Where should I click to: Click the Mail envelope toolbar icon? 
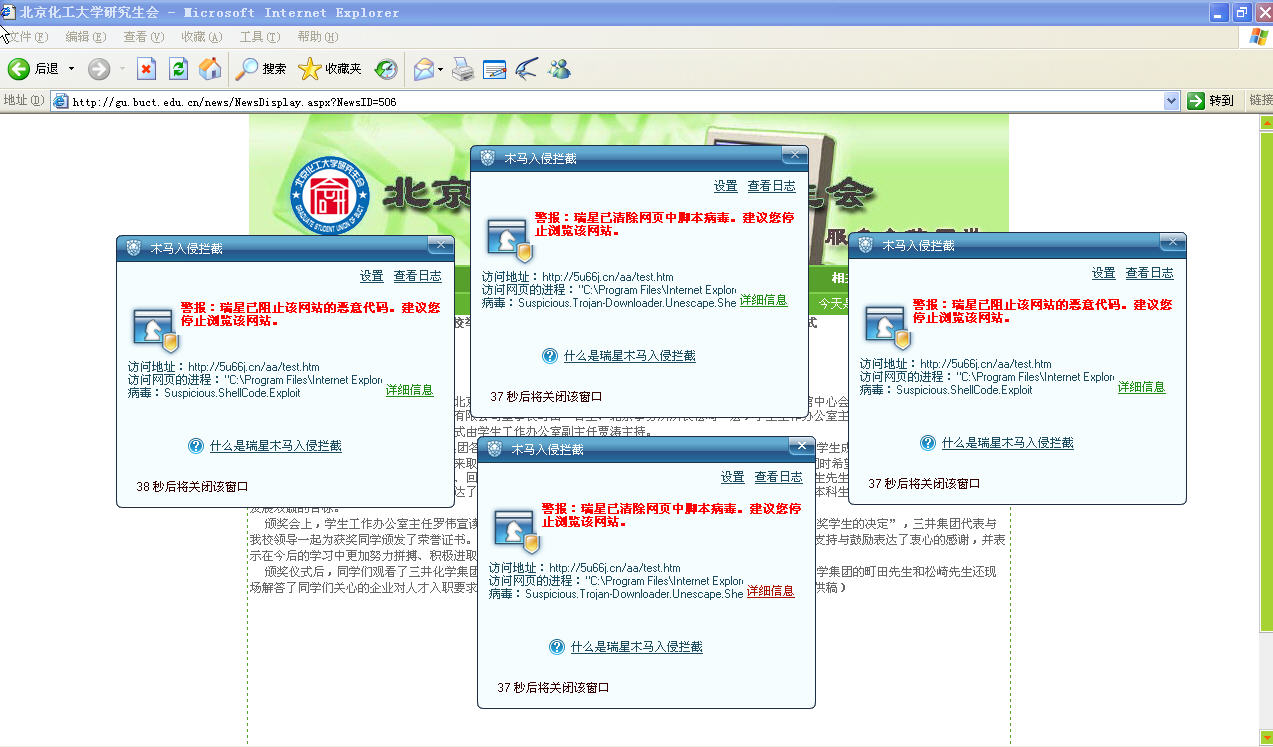pos(424,69)
